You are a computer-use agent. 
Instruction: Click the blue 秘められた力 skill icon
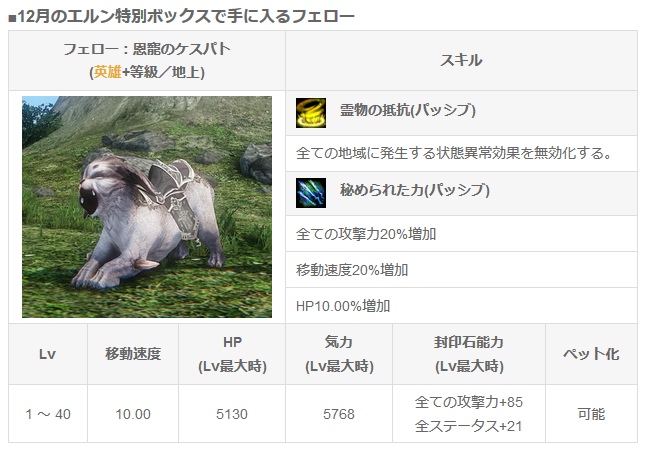(311, 193)
